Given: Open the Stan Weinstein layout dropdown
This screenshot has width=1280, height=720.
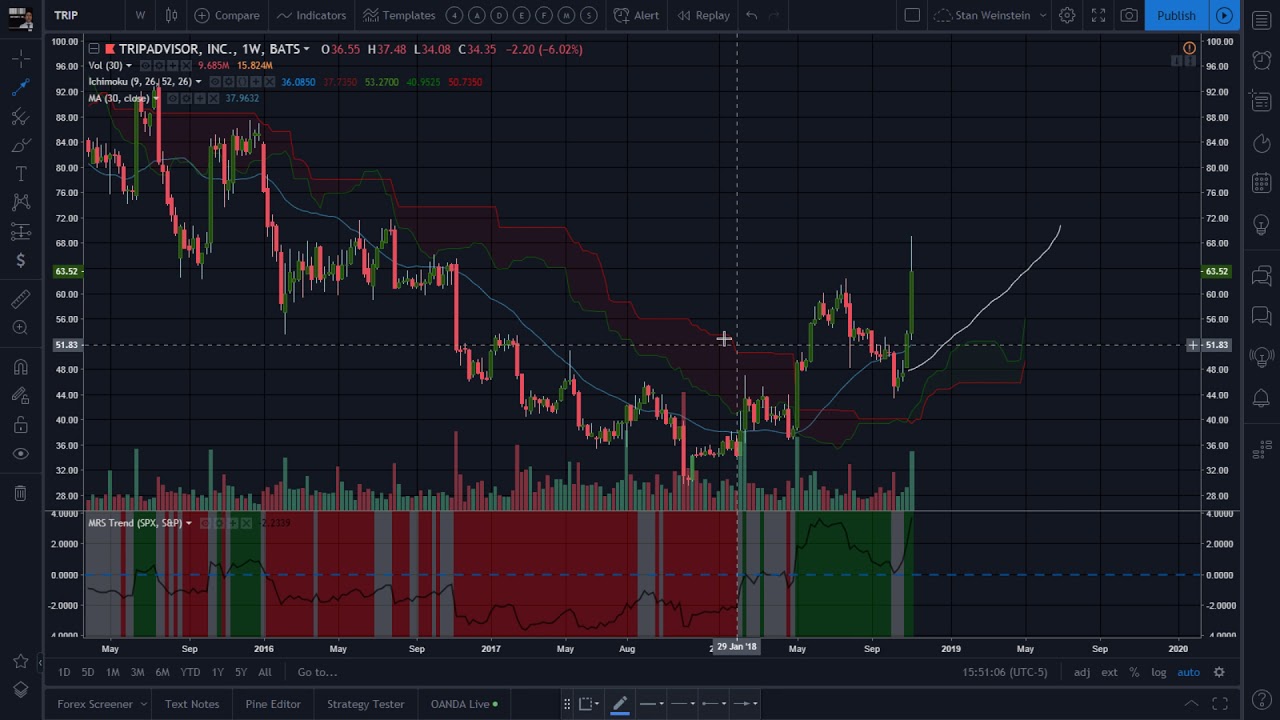Looking at the screenshot, I should tap(990, 15).
